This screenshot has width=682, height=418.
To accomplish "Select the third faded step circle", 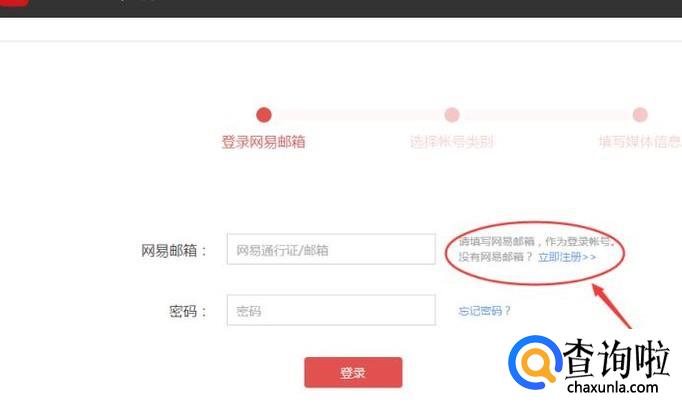I will tap(640, 115).
